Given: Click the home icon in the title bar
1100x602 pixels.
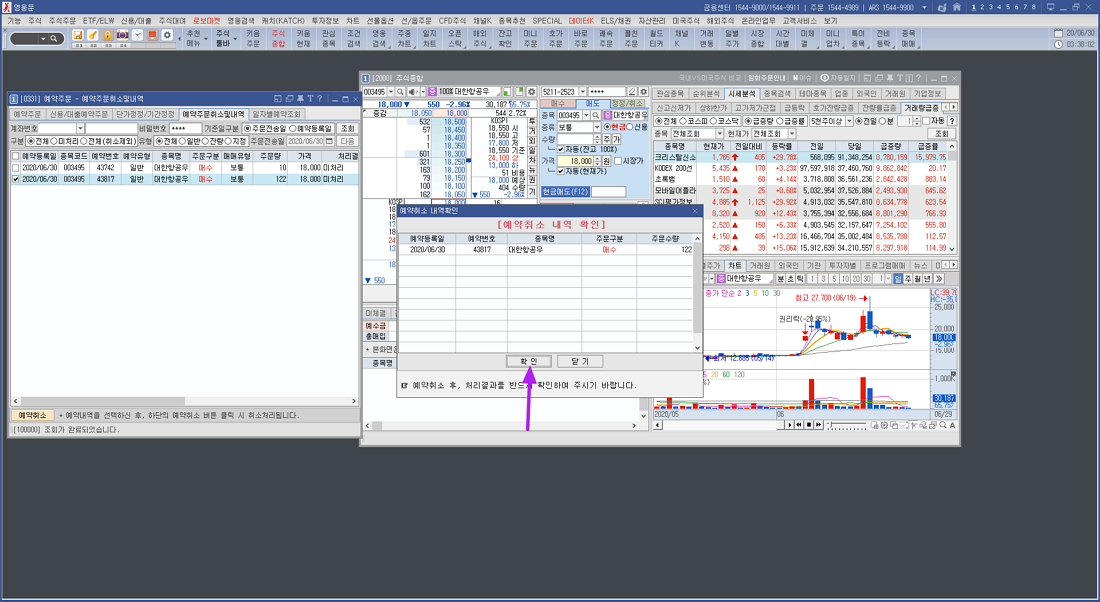Looking at the screenshot, I should click(957, 7).
